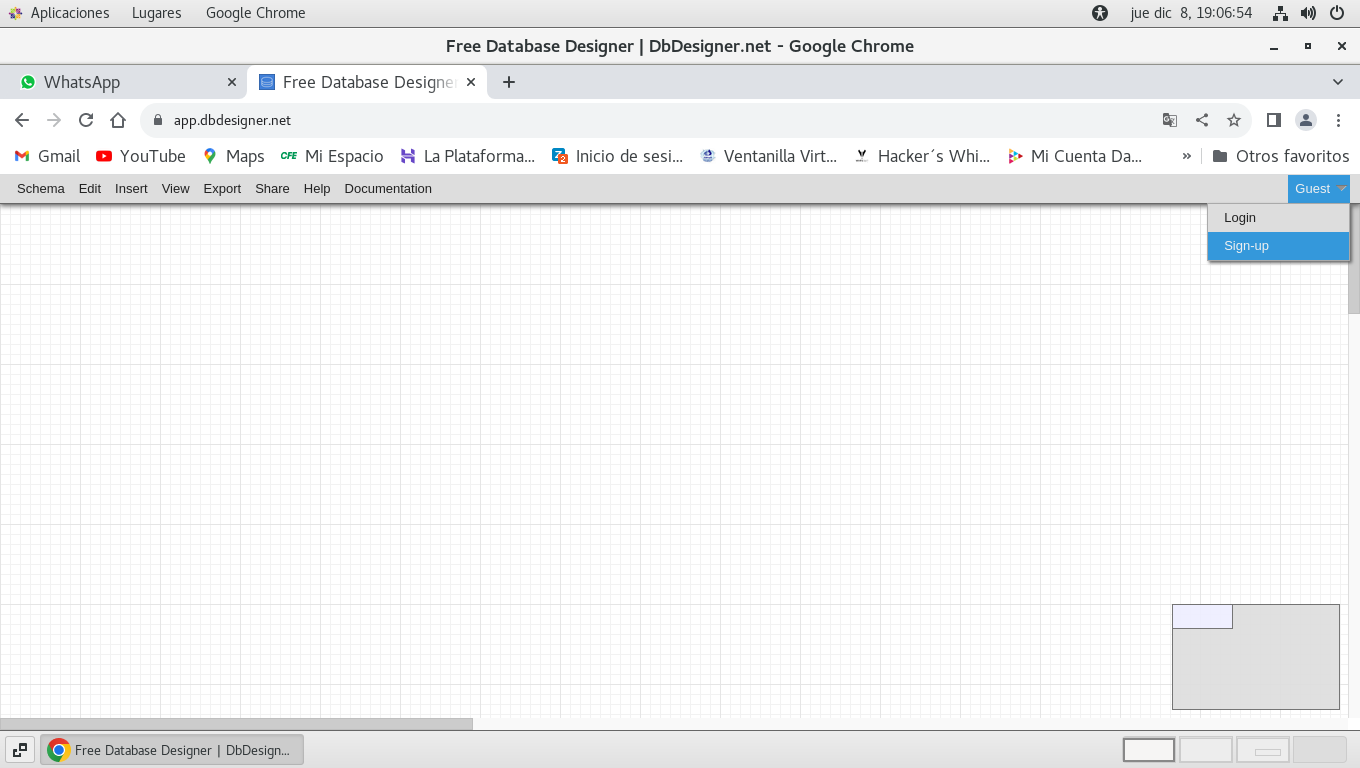Open the Export menu
Viewport: 1360px width, 768px height.
pyautogui.click(x=222, y=189)
